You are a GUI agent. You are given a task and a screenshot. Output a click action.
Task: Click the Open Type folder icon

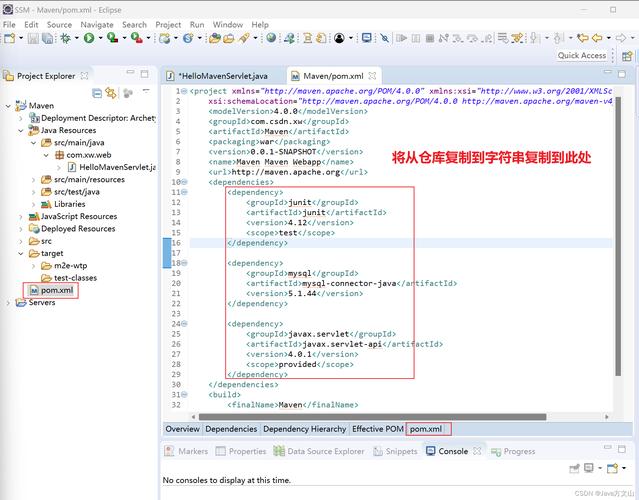(214, 38)
